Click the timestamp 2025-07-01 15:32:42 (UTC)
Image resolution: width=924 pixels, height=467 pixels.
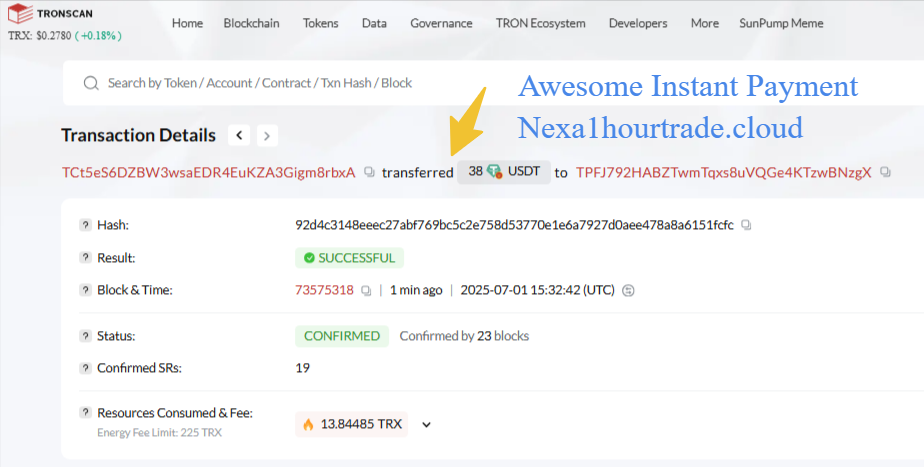pyautogui.click(x=537, y=290)
